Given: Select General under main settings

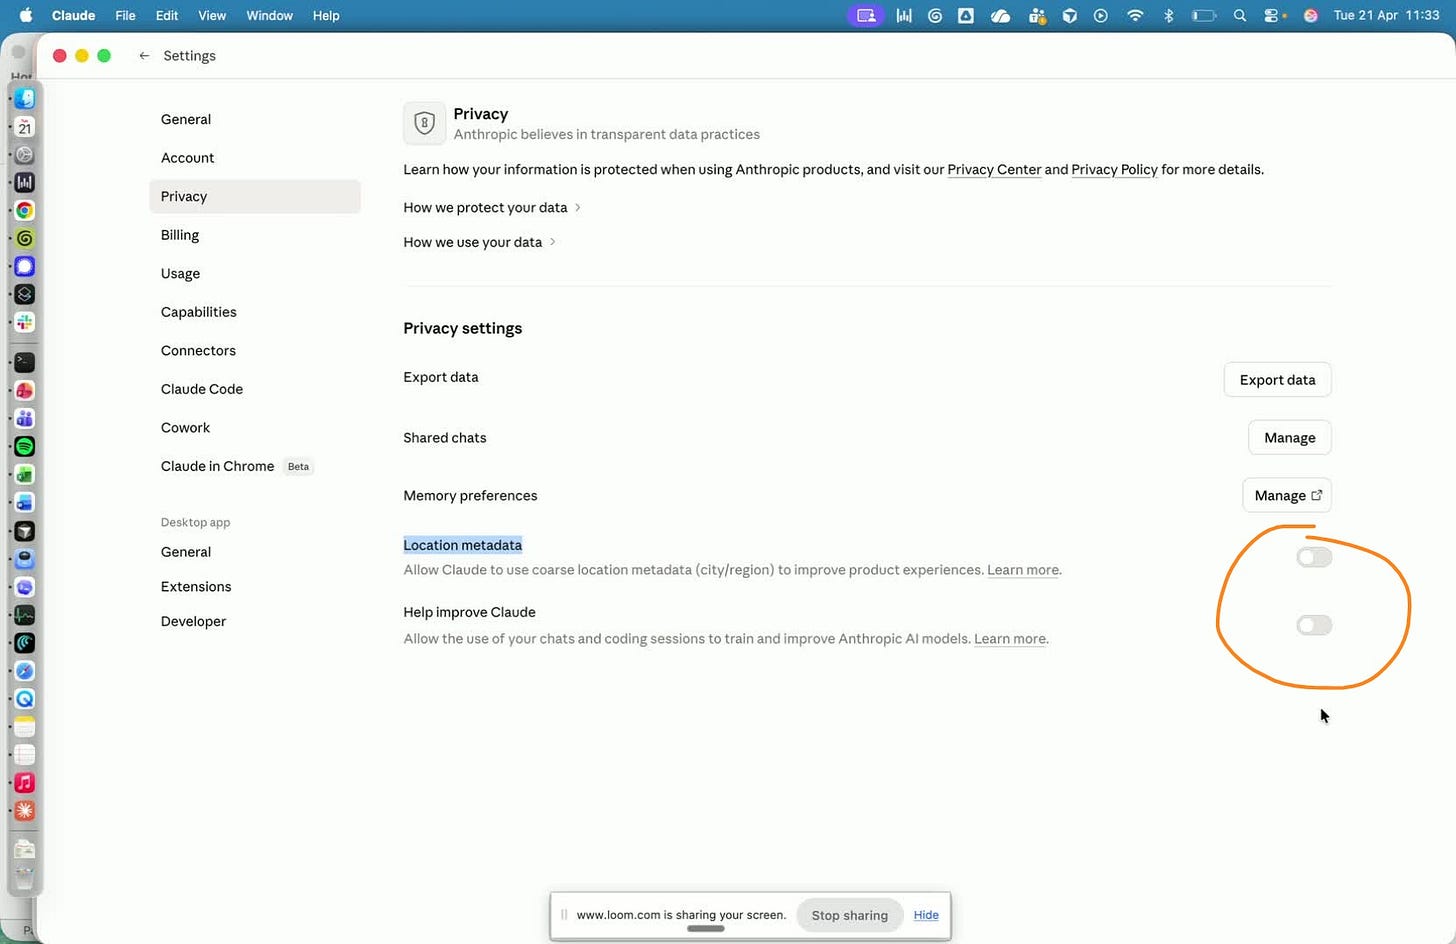Looking at the screenshot, I should coord(255,119).
